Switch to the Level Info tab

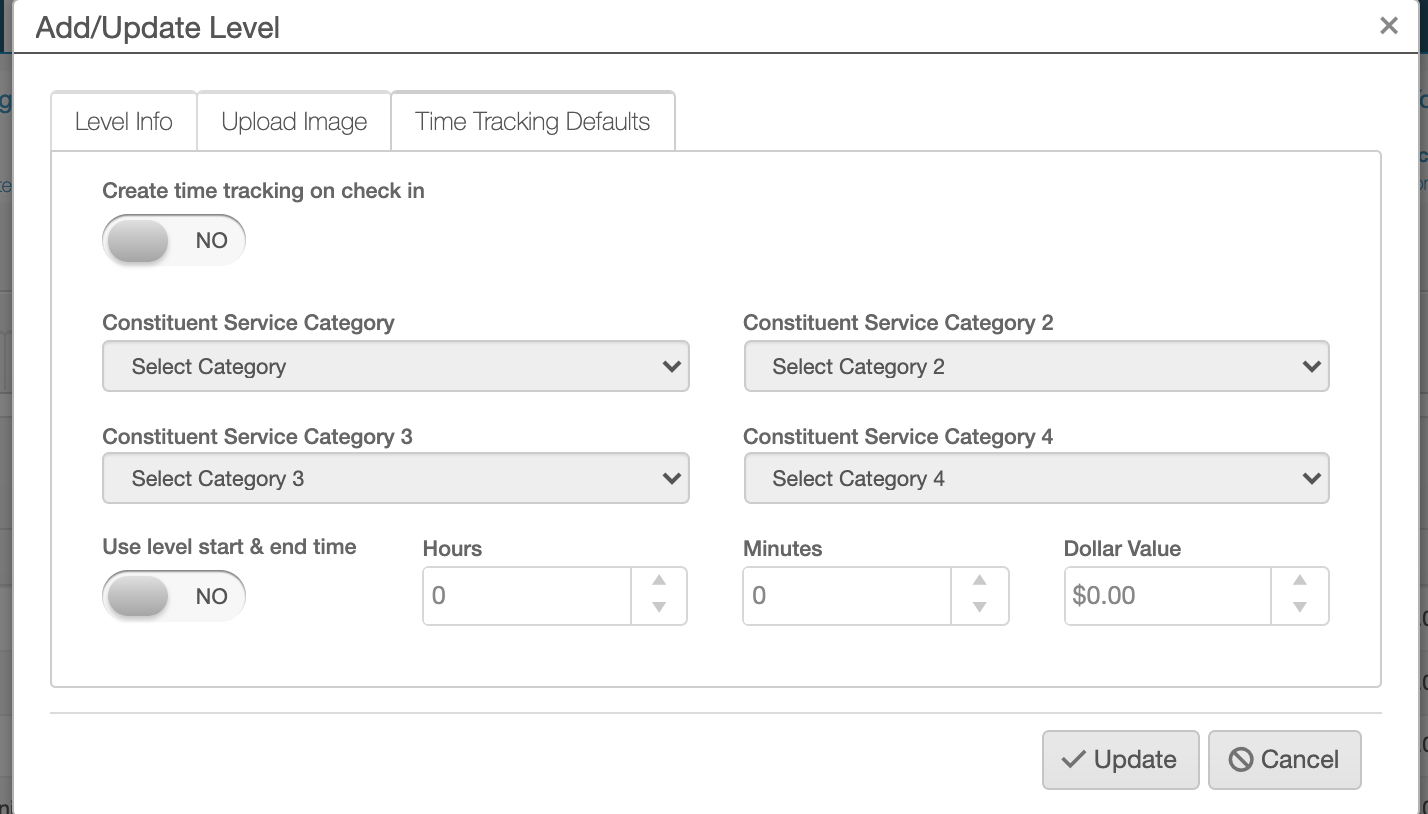point(124,122)
